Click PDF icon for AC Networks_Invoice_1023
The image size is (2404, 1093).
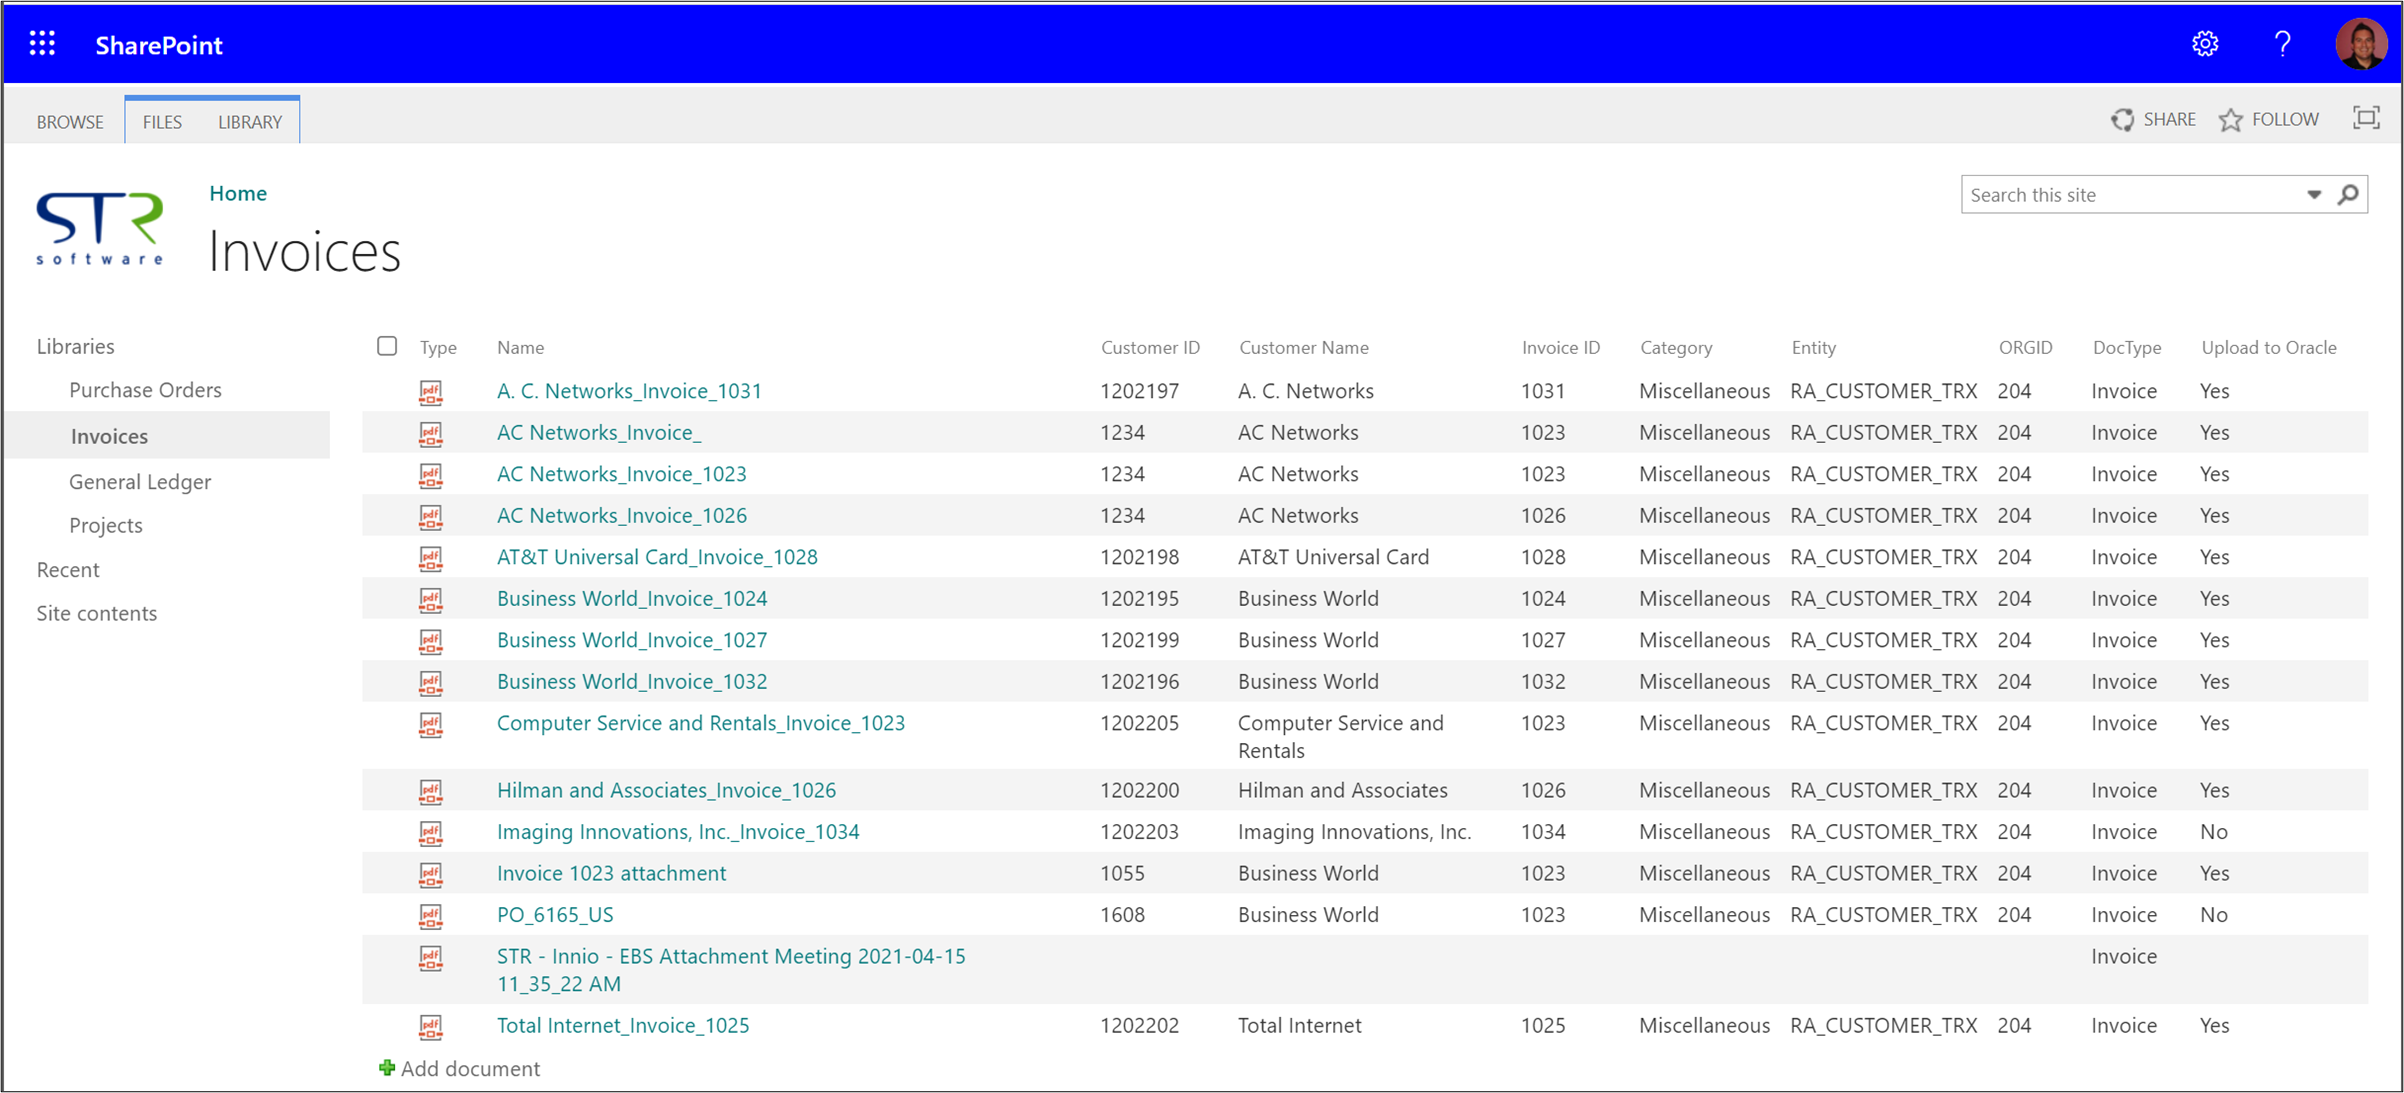pos(431,475)
